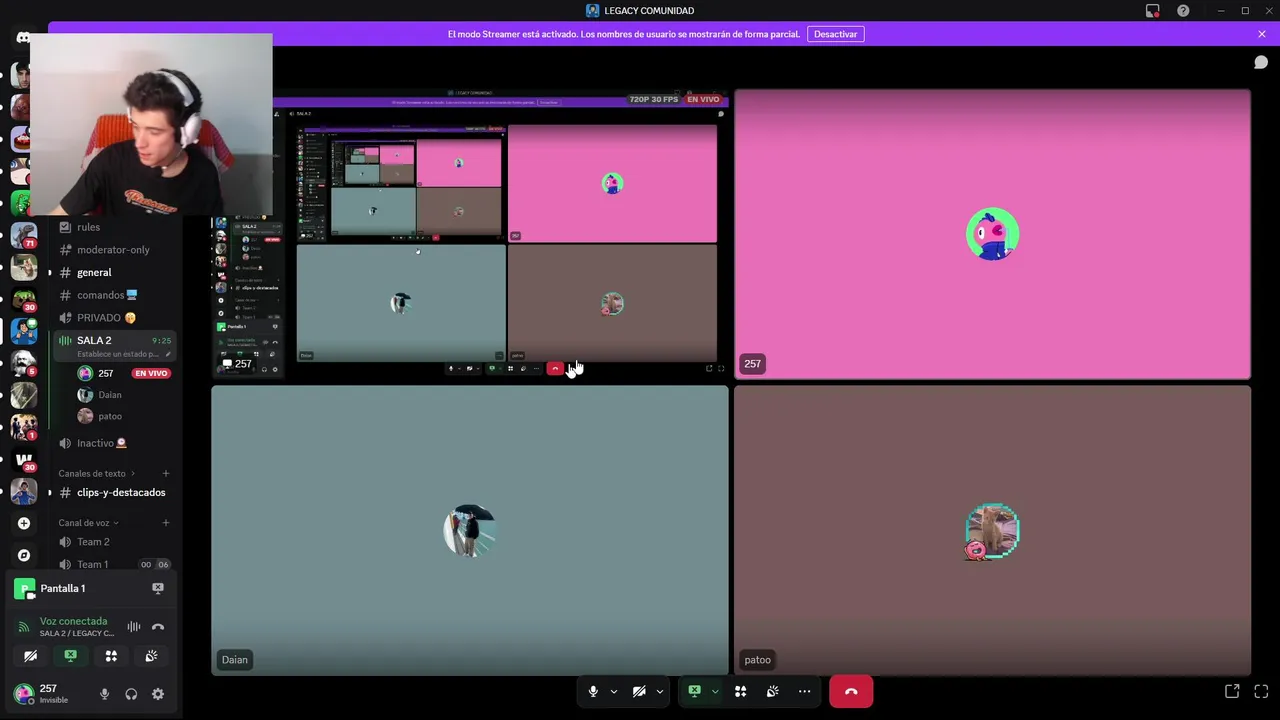The image size is (1280, 720).
Task: Toggle screen share in user panel
Action: click(x=70, y=656)
